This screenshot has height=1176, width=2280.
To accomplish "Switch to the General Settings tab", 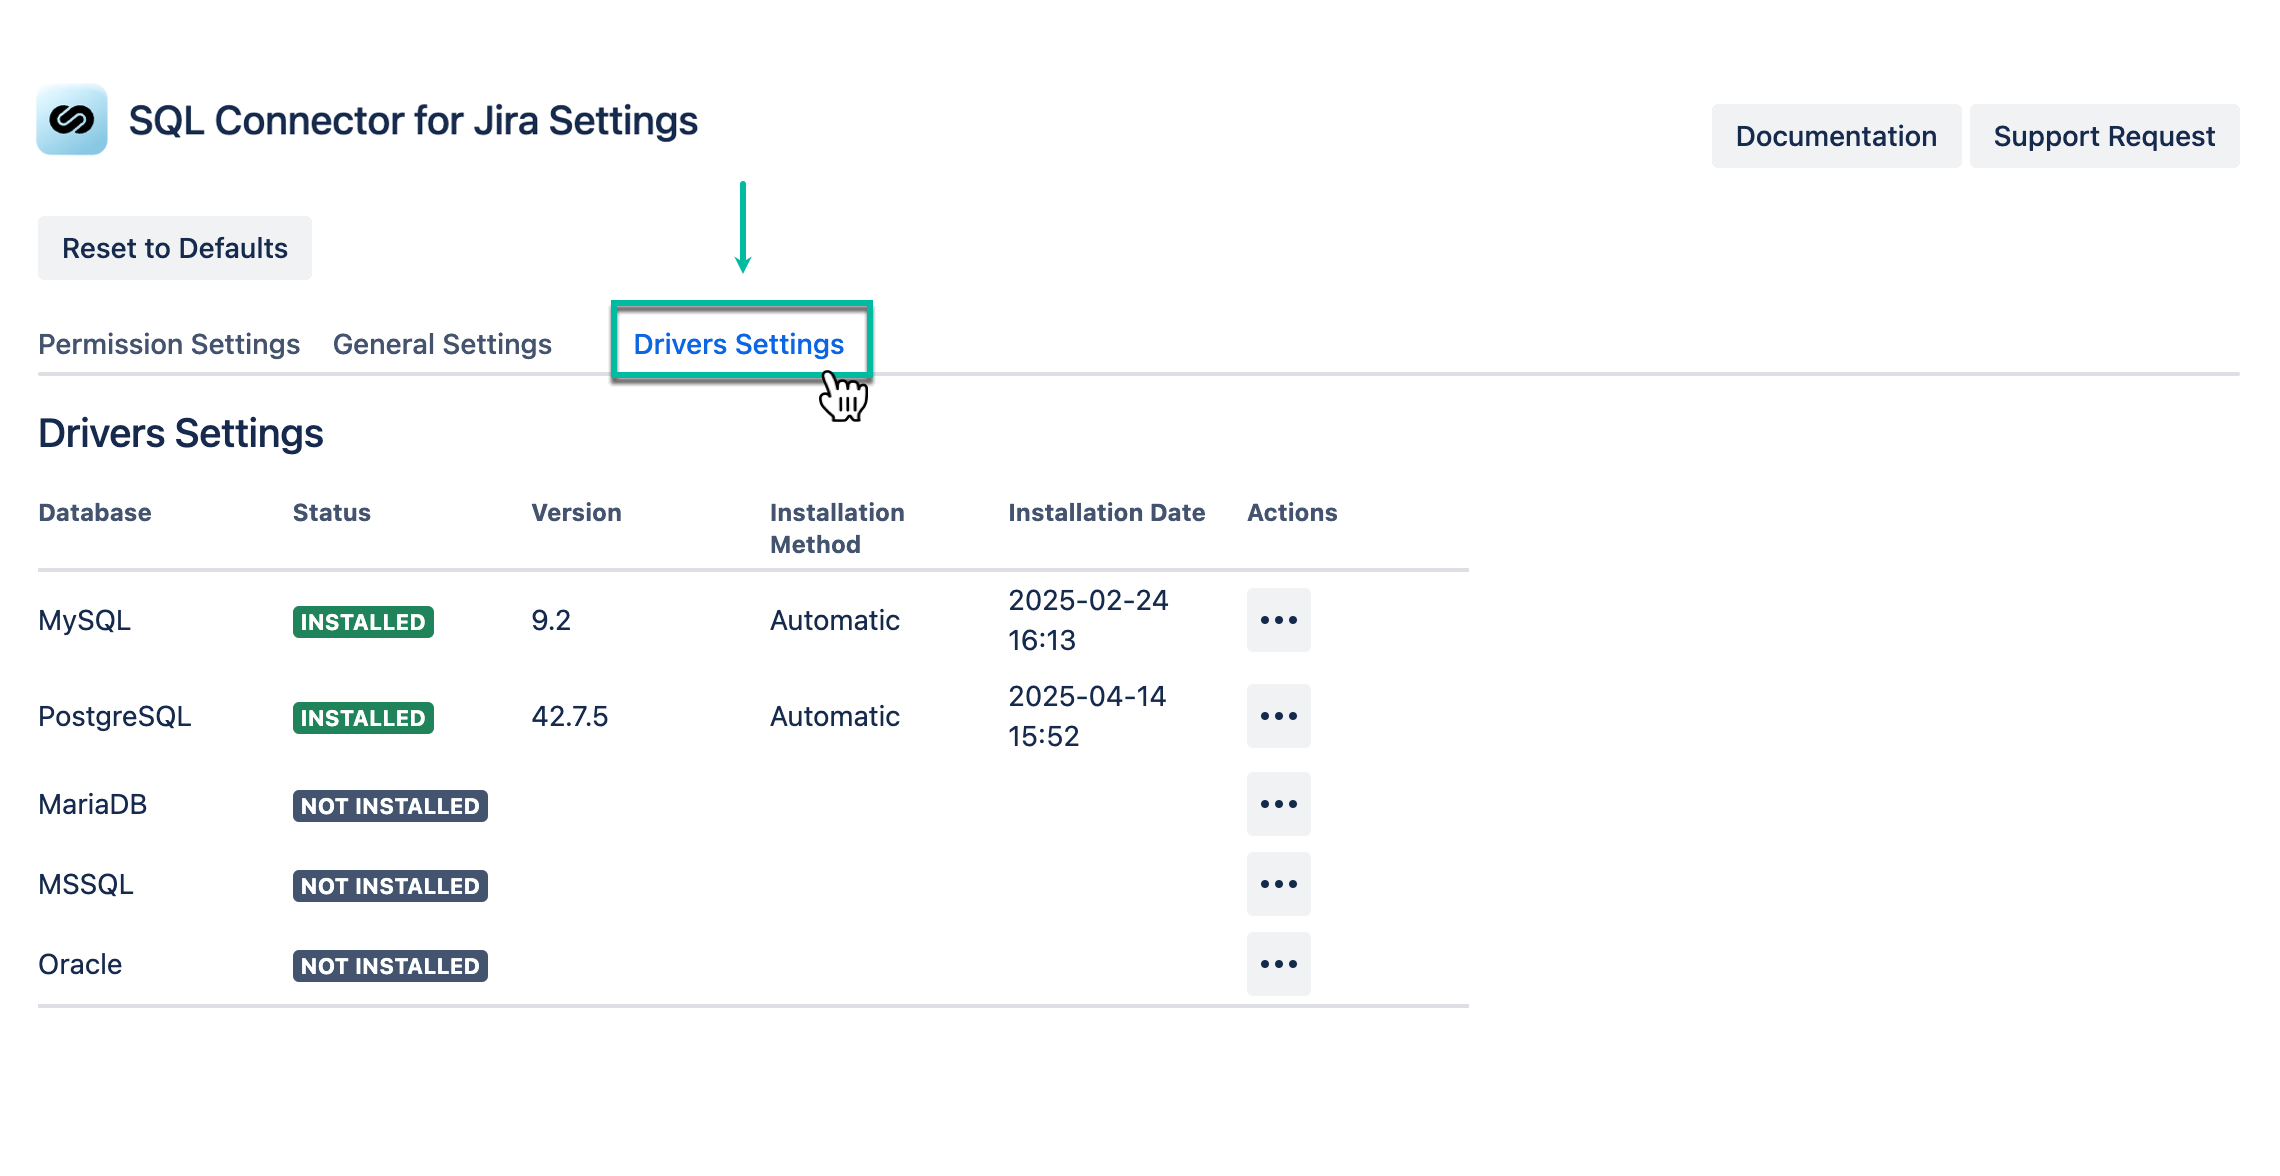I will (442, 344).
